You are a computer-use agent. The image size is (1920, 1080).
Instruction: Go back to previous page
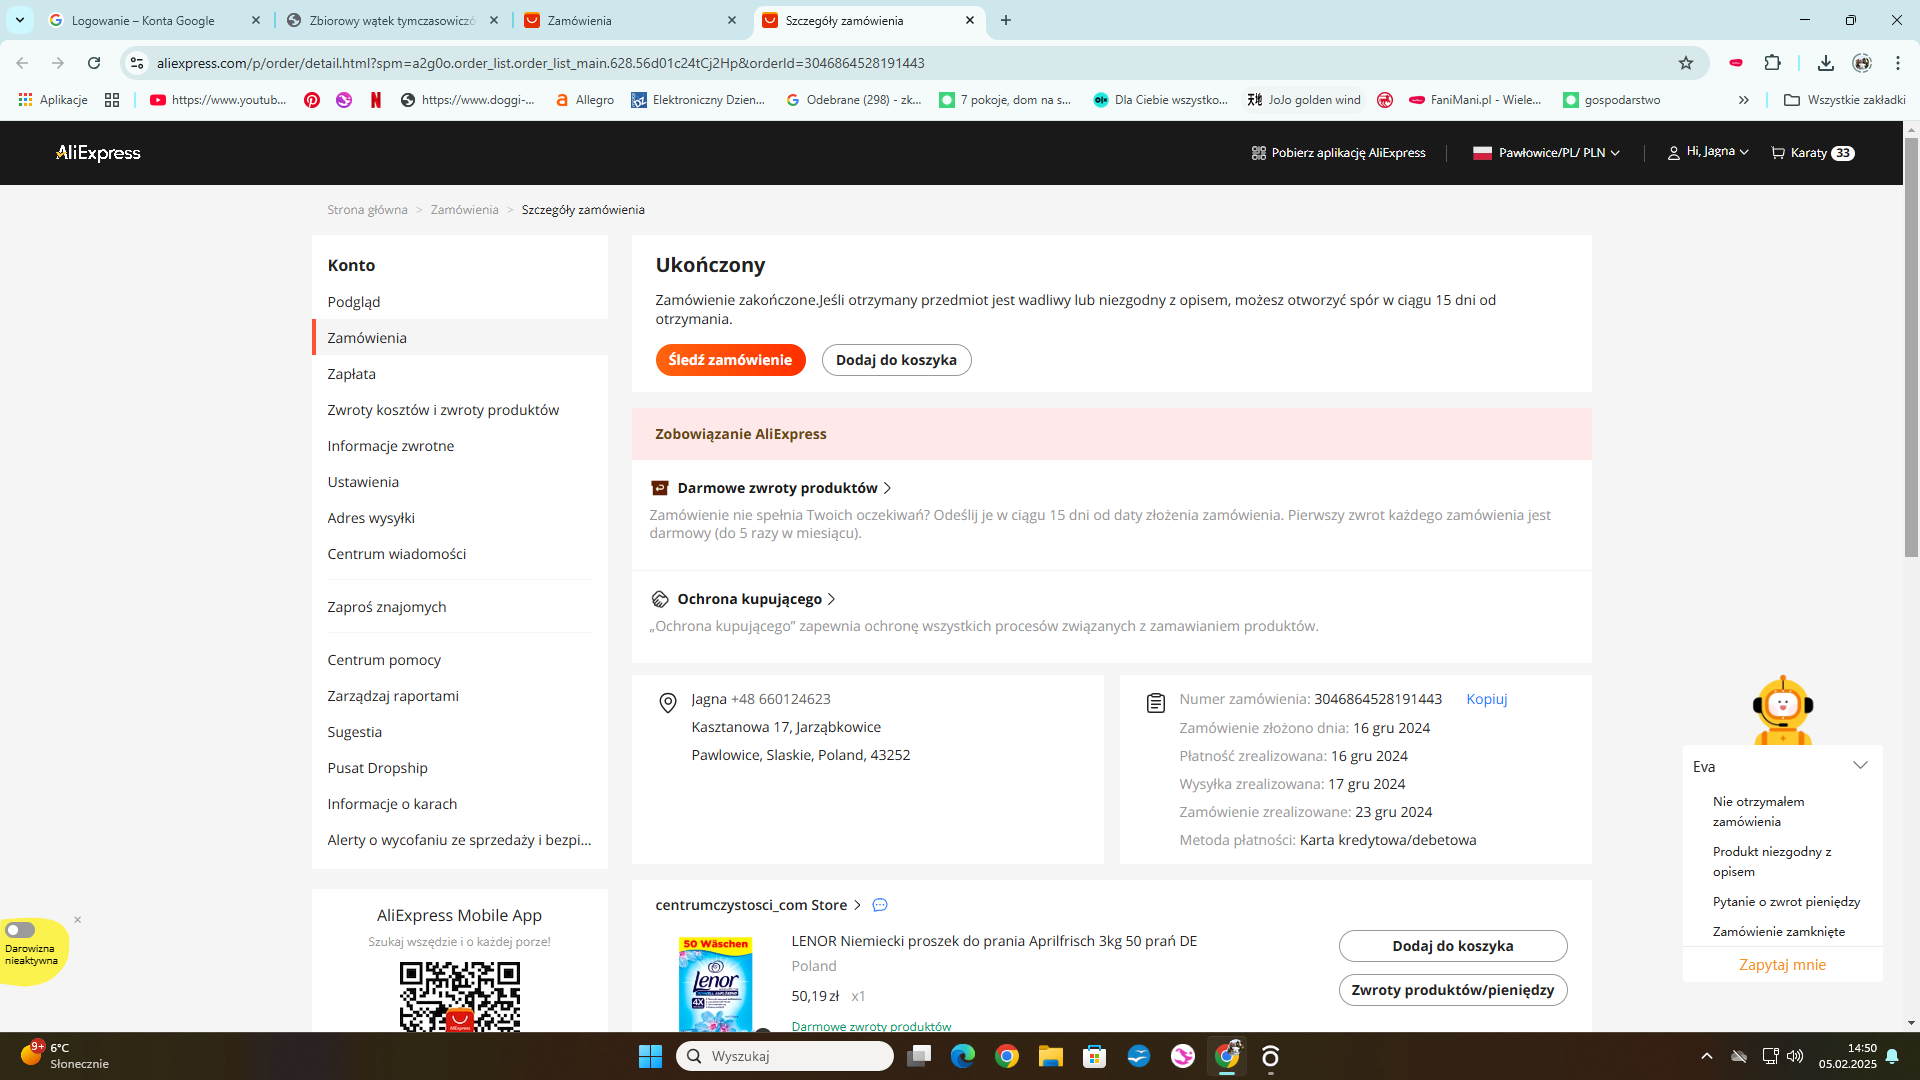22,63
